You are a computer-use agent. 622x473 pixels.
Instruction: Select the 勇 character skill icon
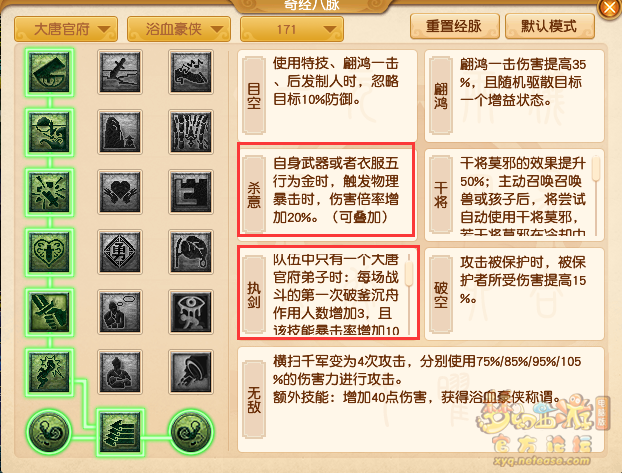tap(120, 252)
